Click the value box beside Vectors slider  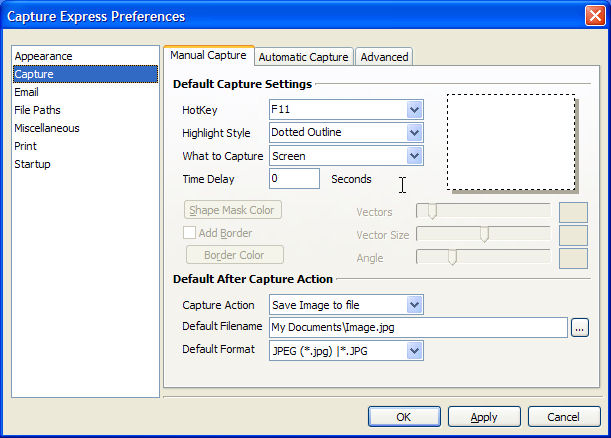(x=573, y=212)
